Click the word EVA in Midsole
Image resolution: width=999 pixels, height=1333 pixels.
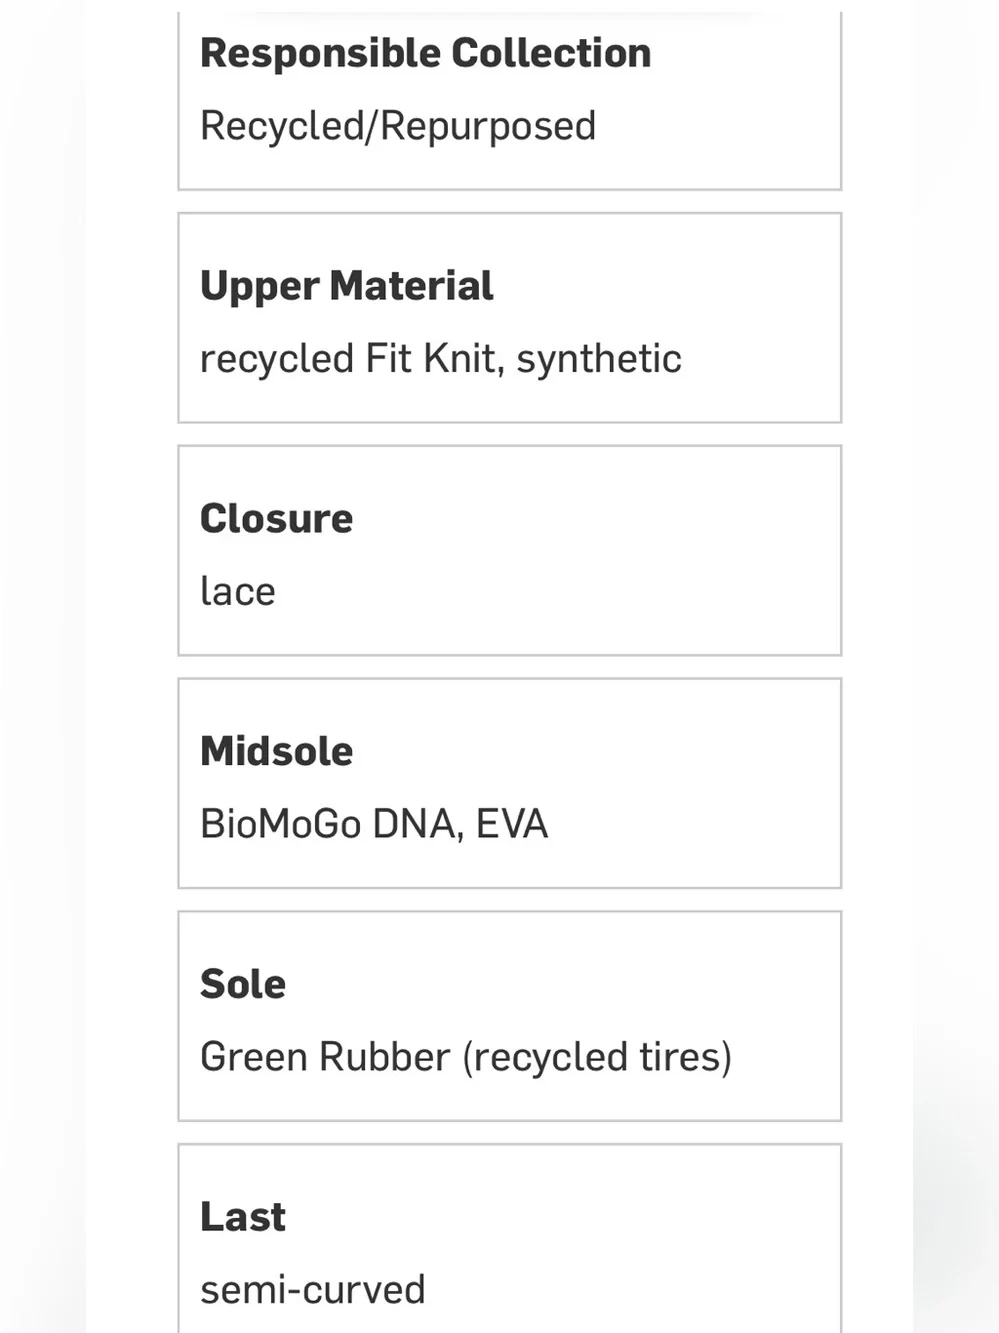coord(512,824)
